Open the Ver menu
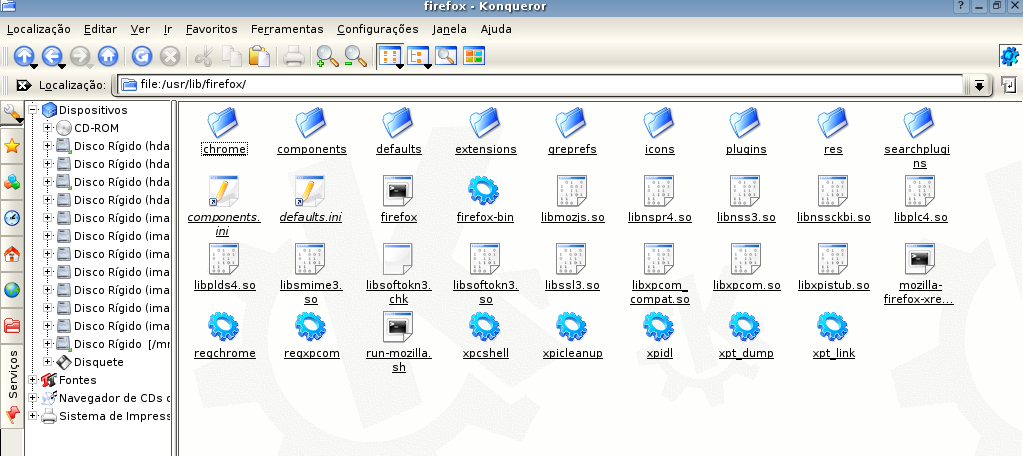The width and height of the screenshot is (1023, 456). pos(140,29)
